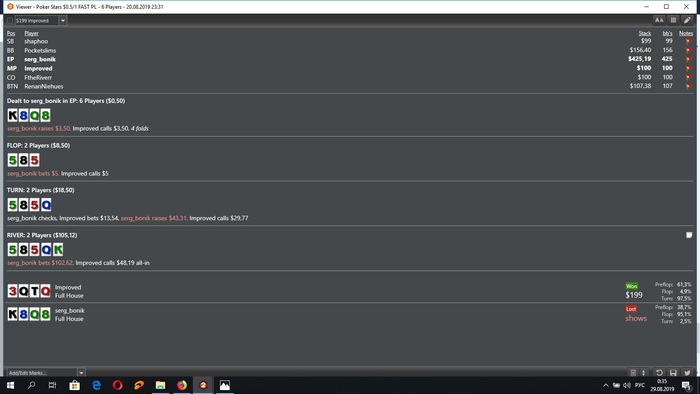Click the $199 winnings amount
Viewport: 700px width, 394px height.
coord(633,295)
